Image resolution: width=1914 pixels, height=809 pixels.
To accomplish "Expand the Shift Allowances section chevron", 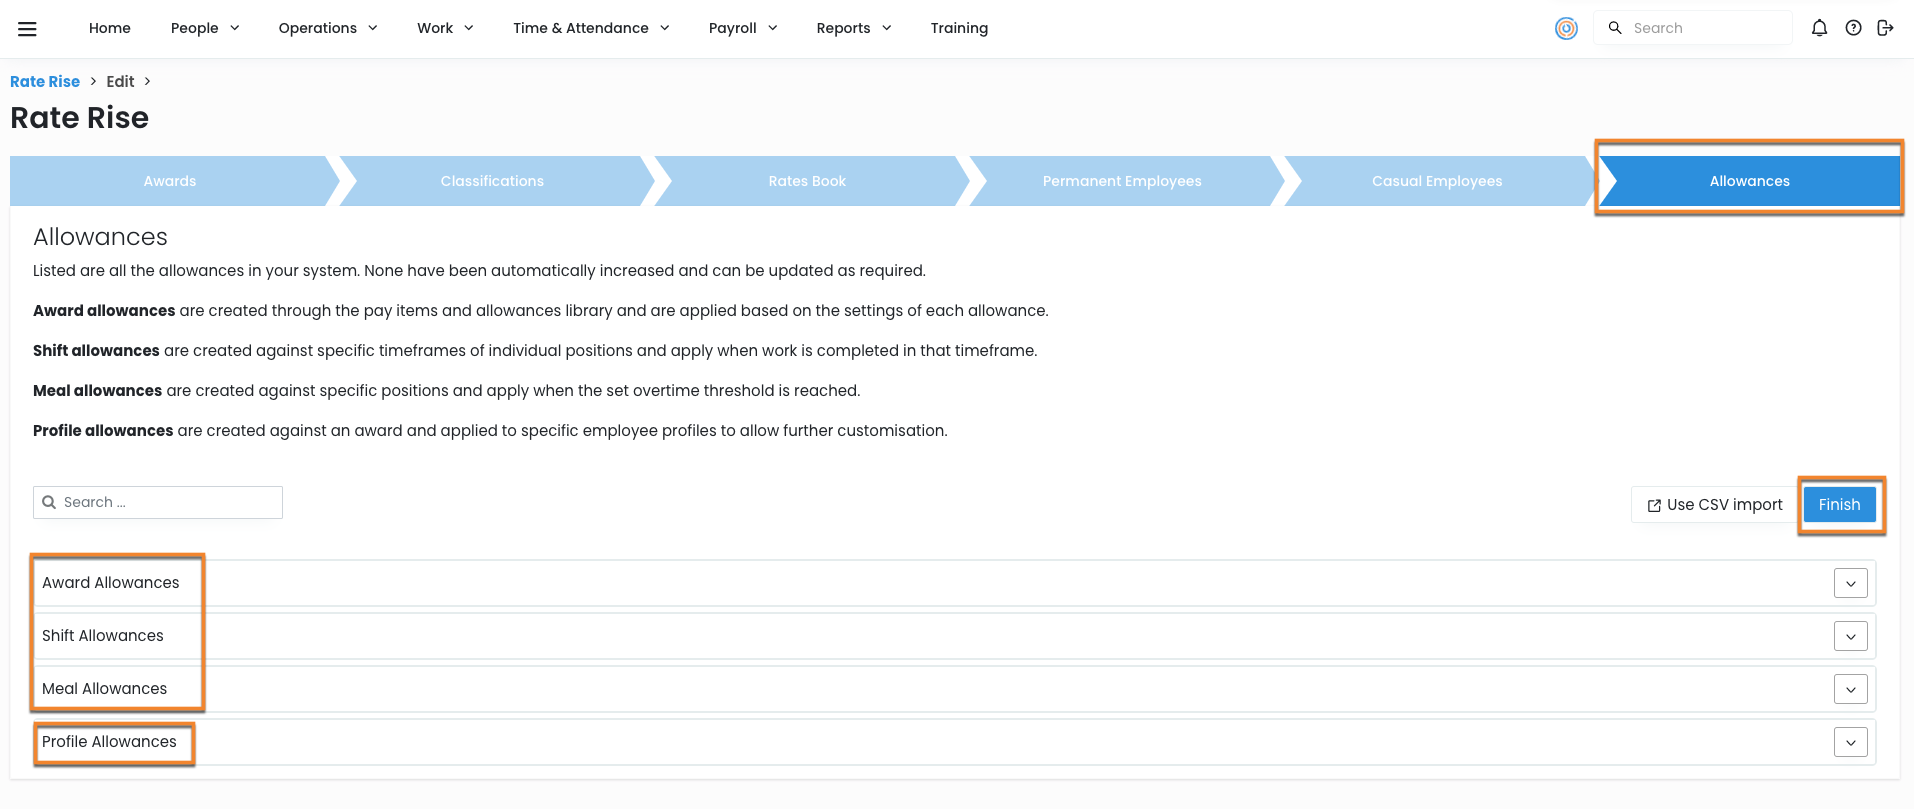I will [x=1850, y=637].
